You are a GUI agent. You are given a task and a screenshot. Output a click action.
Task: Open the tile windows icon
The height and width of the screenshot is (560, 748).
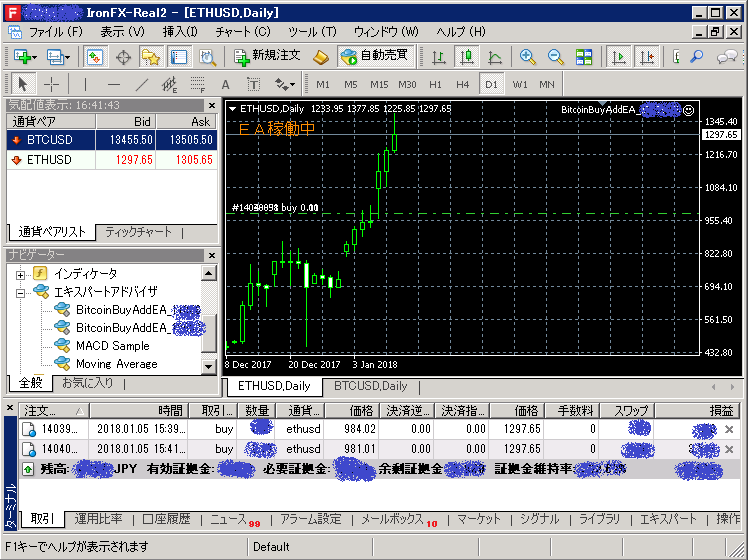tap(583, 57)
